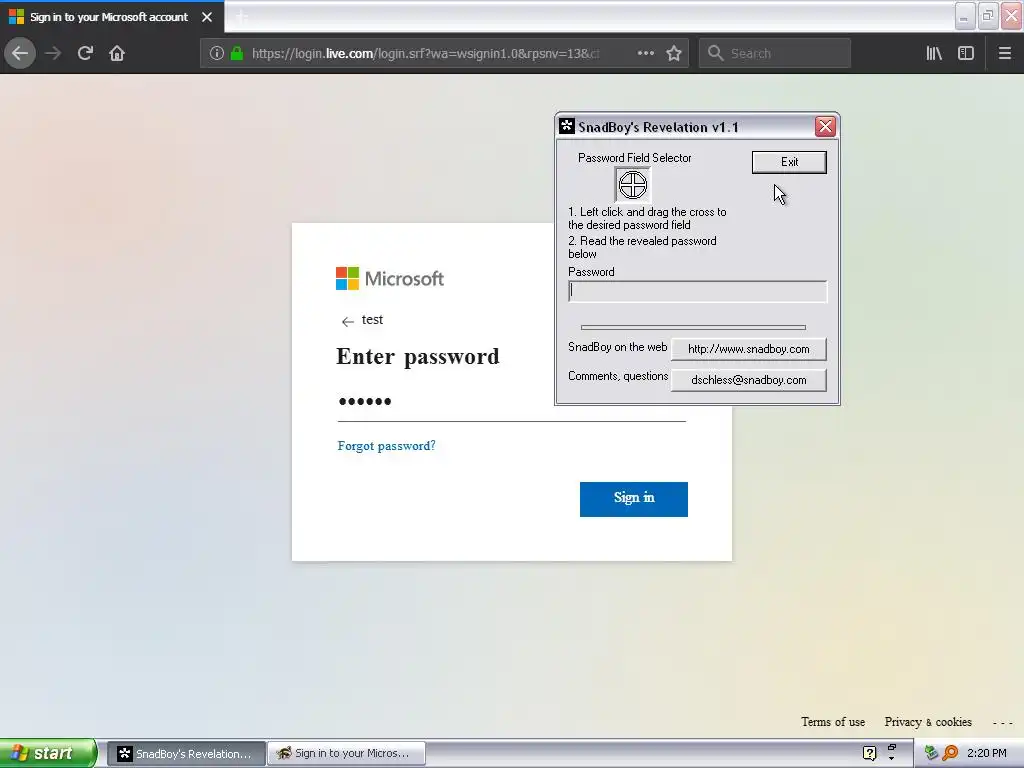Click the Password Field Selector crosshair

tap(632, 185)
